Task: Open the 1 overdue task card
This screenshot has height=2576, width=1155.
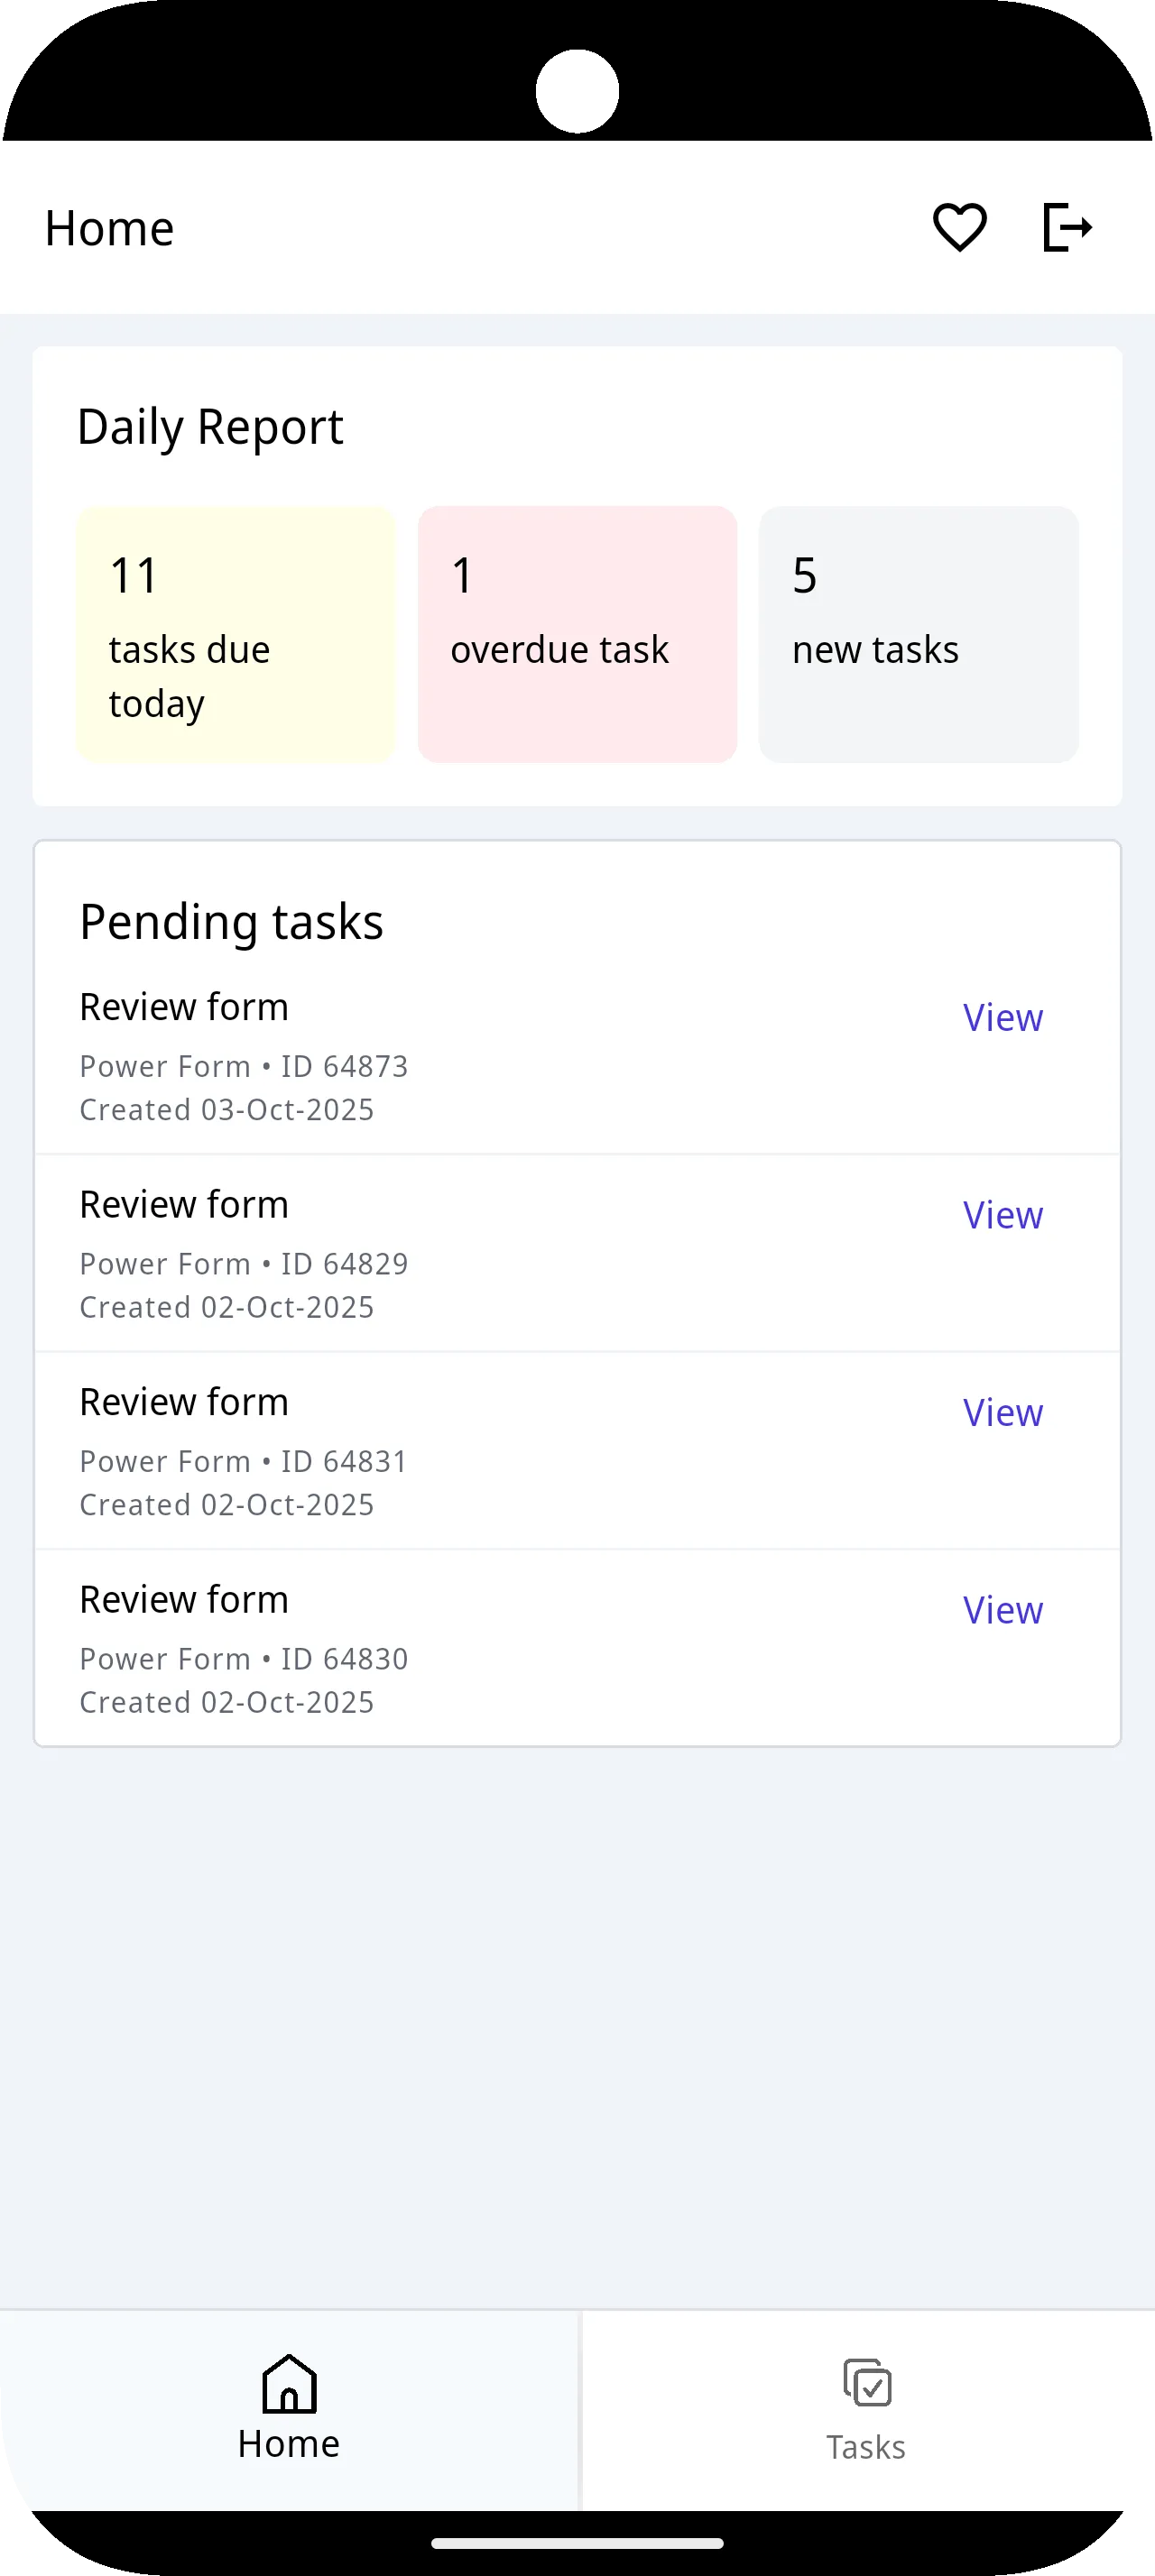Action: pos(577,634)
